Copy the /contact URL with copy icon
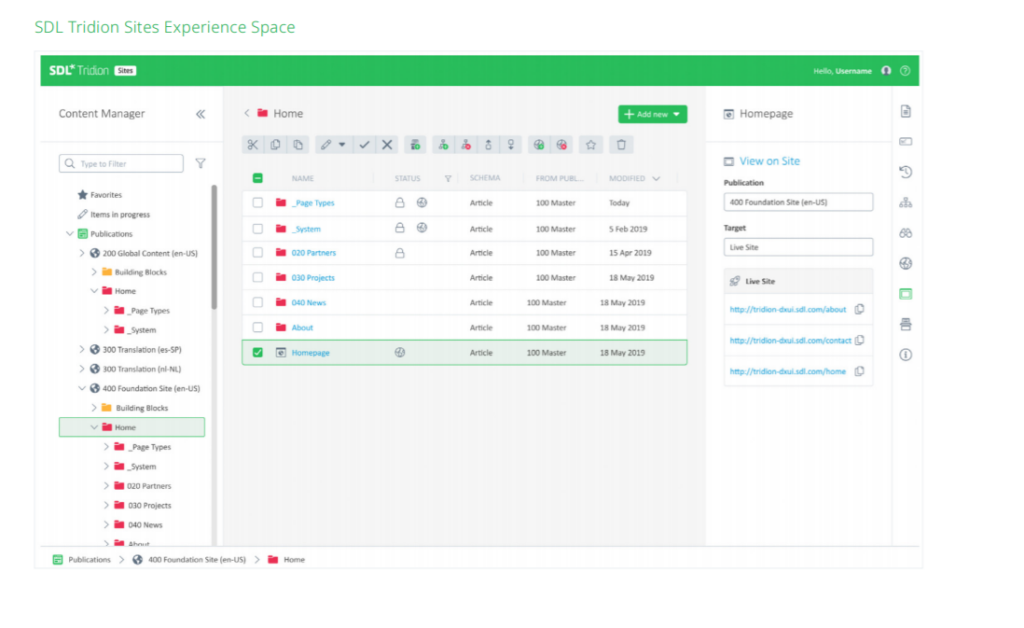Screen dimensions: 1024x628 click(x=859, y=340)
